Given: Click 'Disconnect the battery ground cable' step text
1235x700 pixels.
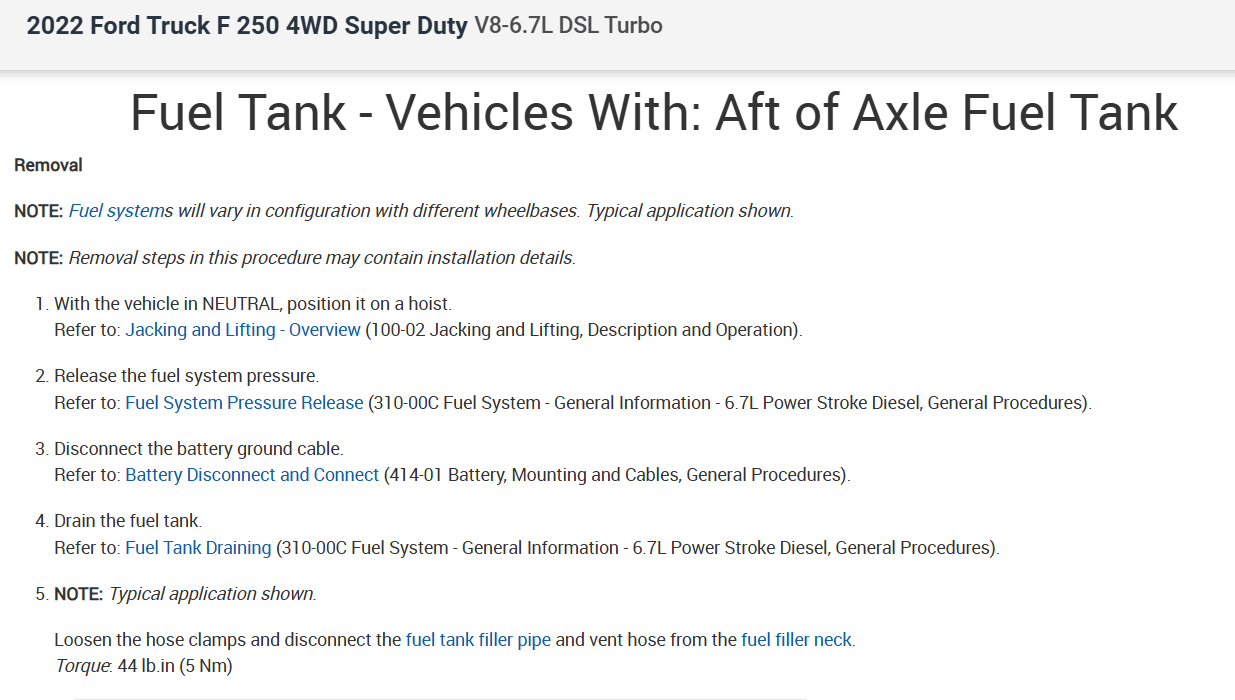Looking at the screenshot, I should click(x=198, y=449).
